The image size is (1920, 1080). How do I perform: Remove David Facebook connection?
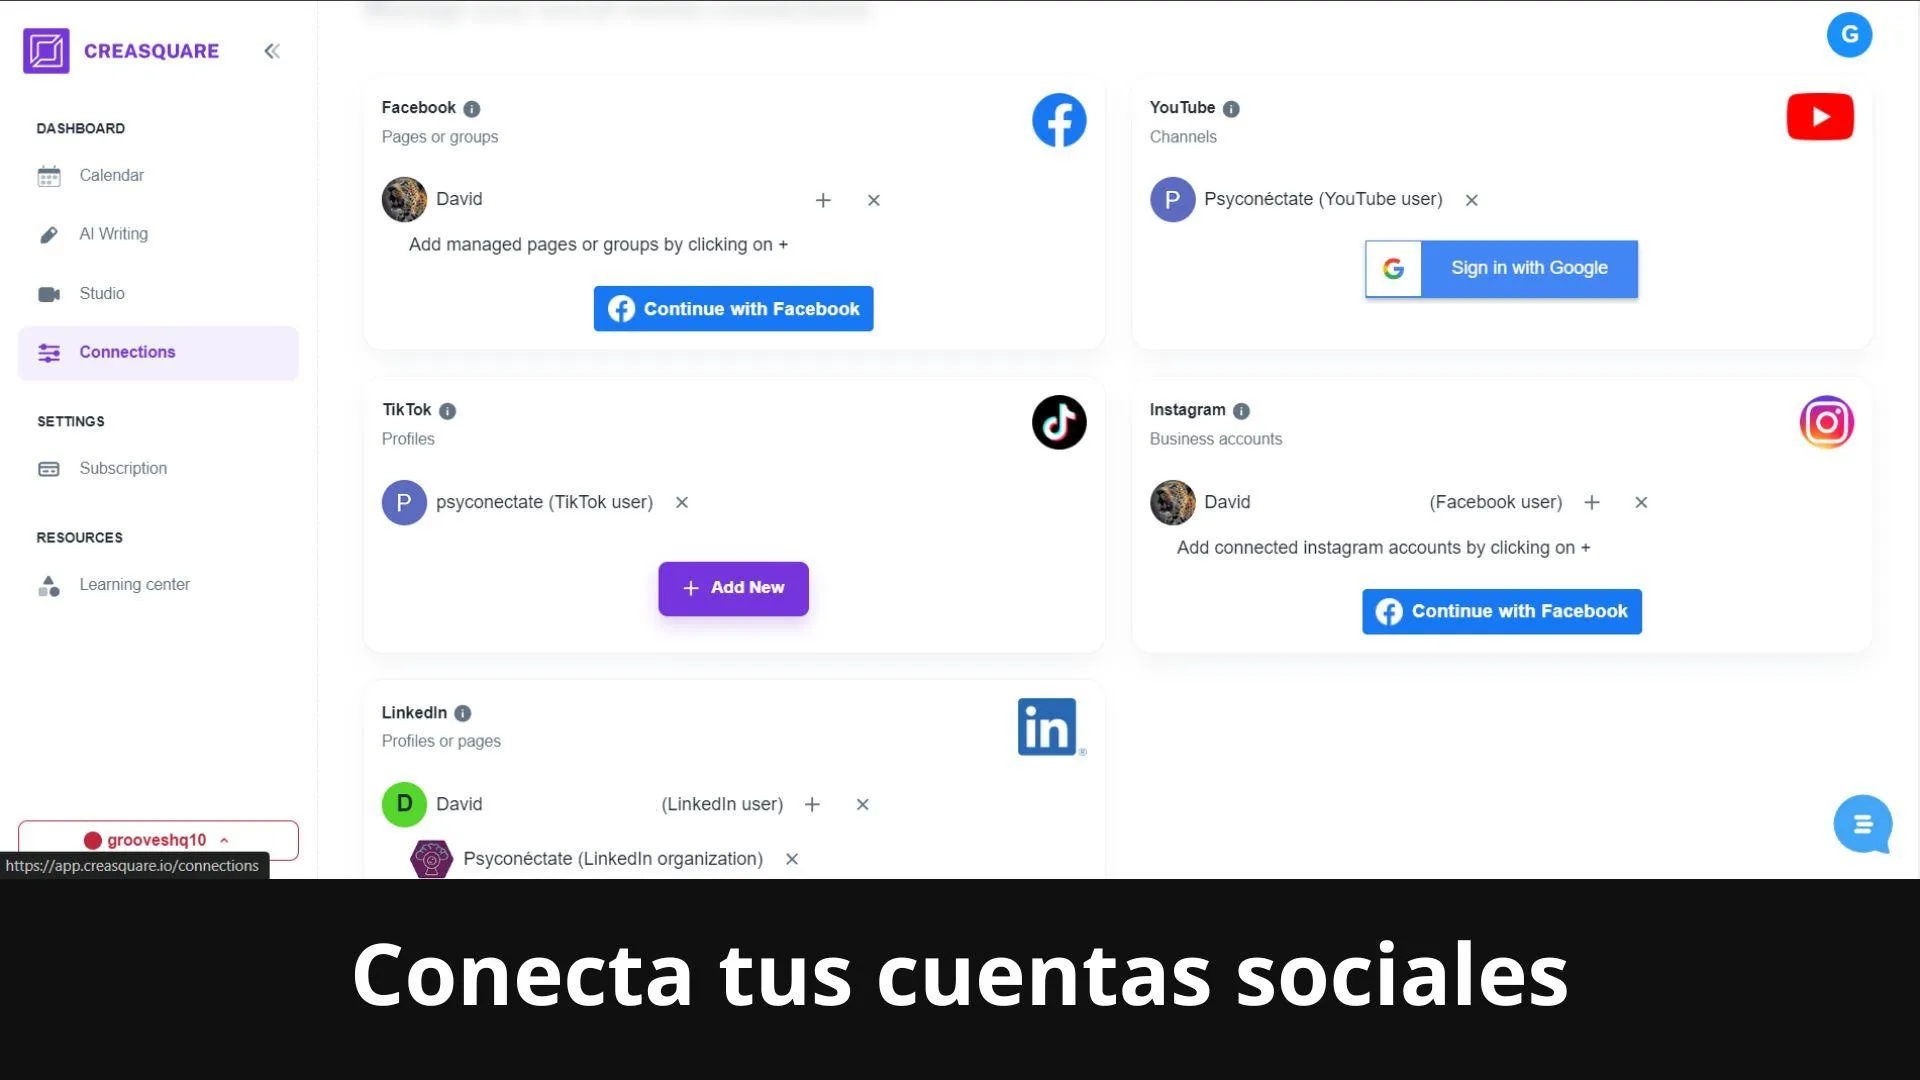pos(872,199)
